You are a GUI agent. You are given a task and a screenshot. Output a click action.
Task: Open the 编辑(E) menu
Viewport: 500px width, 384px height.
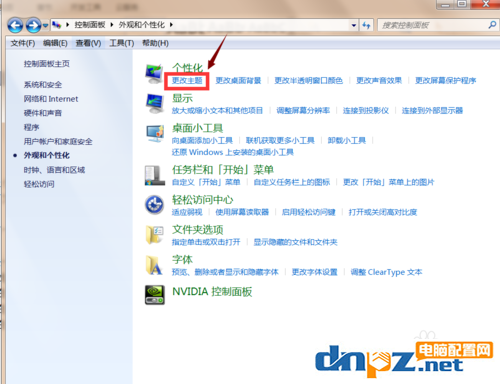[x=55, y=43]
